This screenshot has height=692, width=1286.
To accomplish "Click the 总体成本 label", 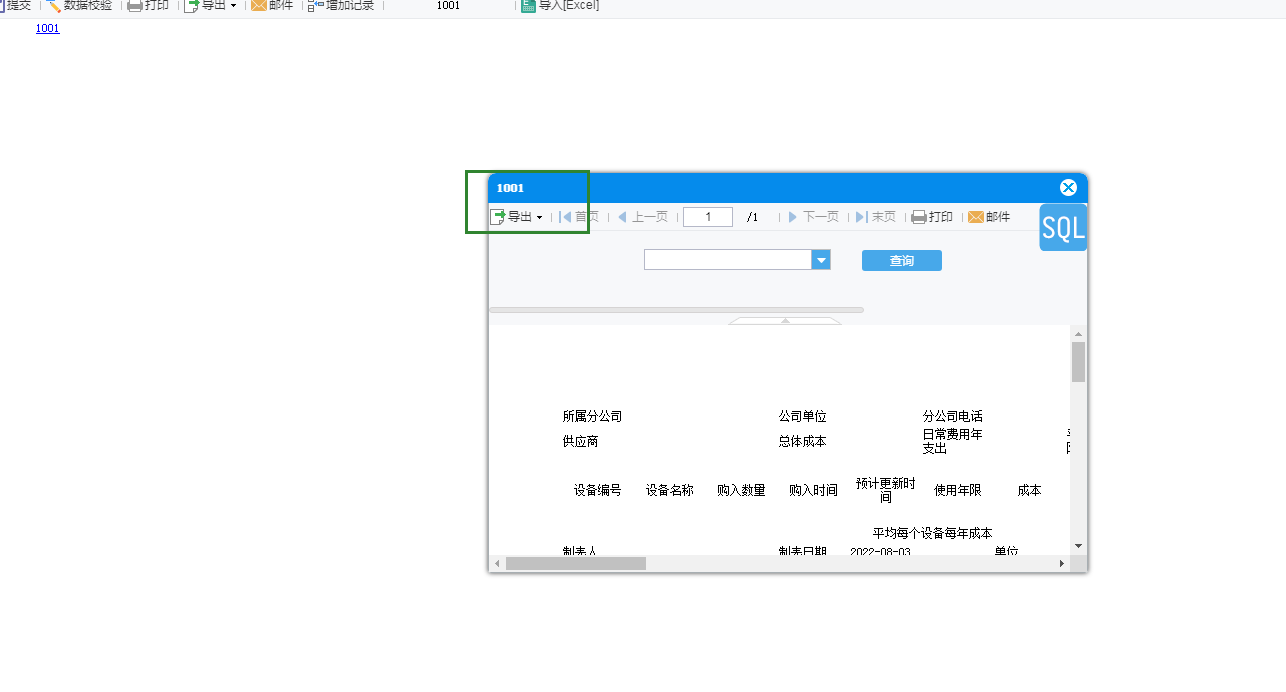I will [803, 441].
